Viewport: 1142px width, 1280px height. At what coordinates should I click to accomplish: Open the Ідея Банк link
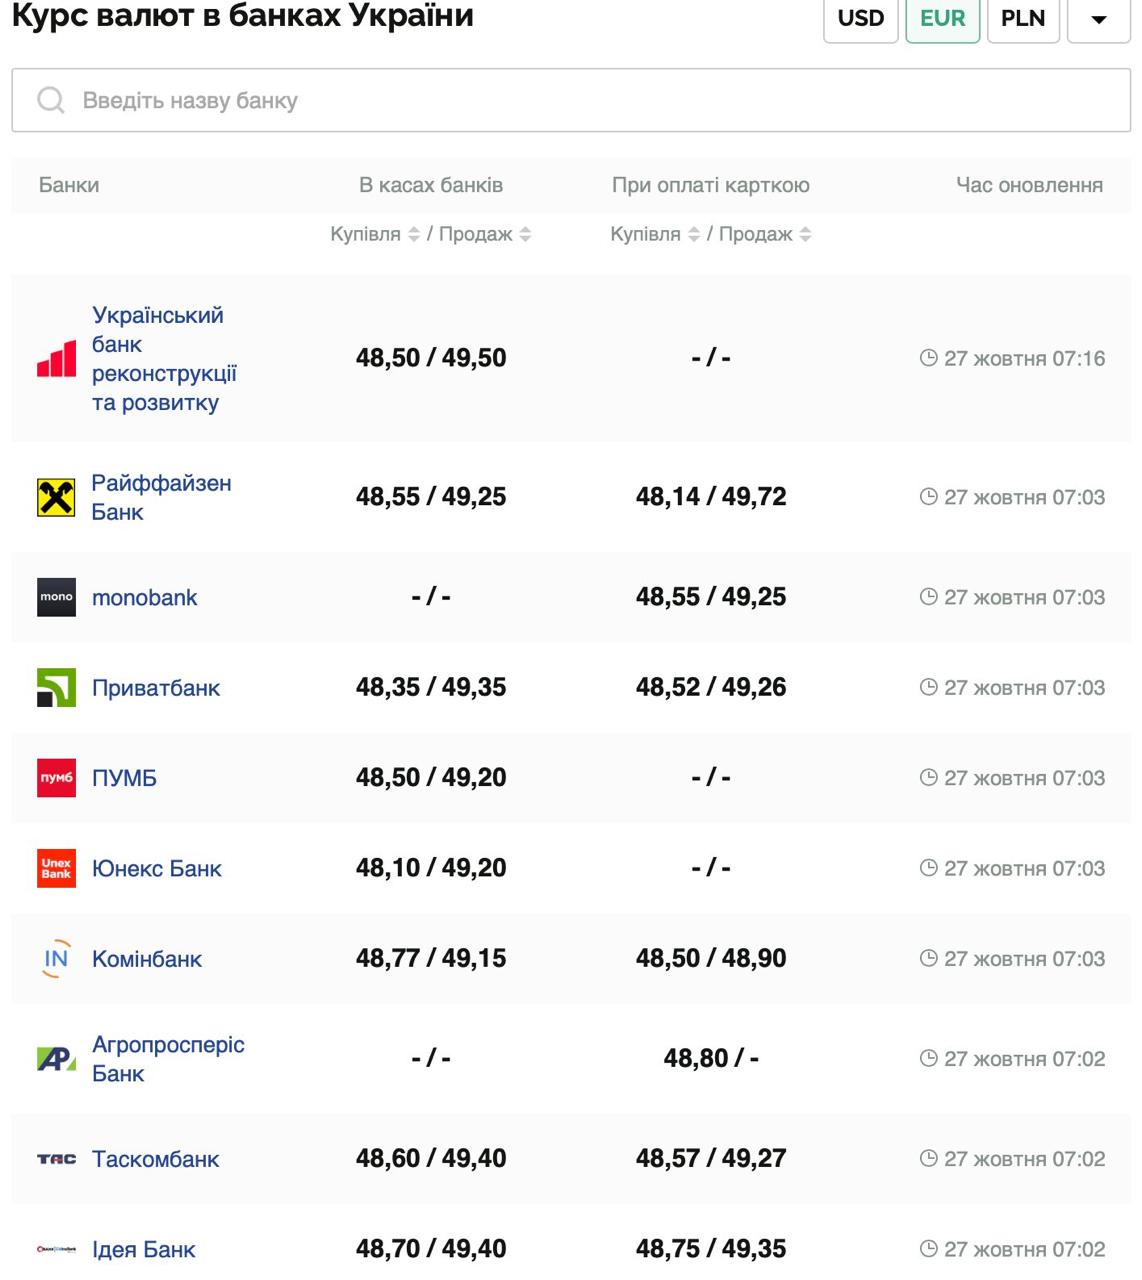pyautogui.click(x=143, y=1249)
